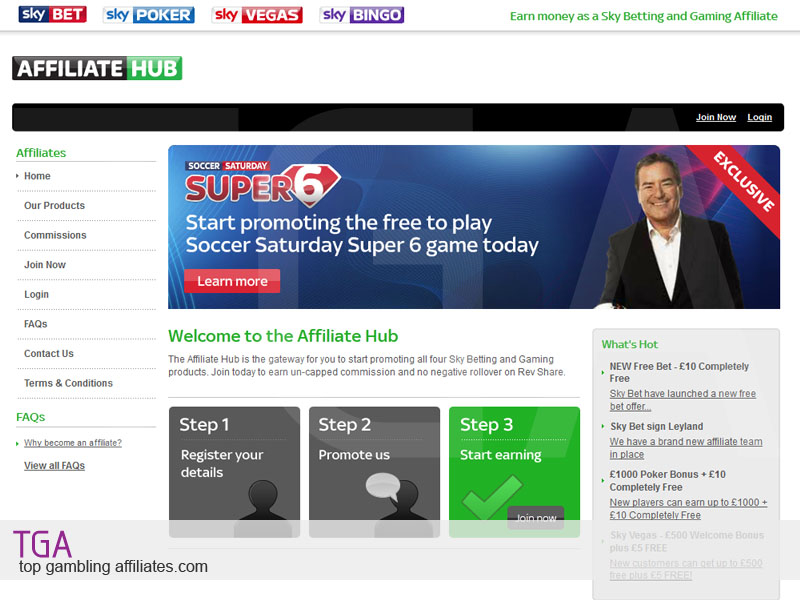Screen dimensions: 800x600
Task: Click the Learn more banner button
Action: 232,281
